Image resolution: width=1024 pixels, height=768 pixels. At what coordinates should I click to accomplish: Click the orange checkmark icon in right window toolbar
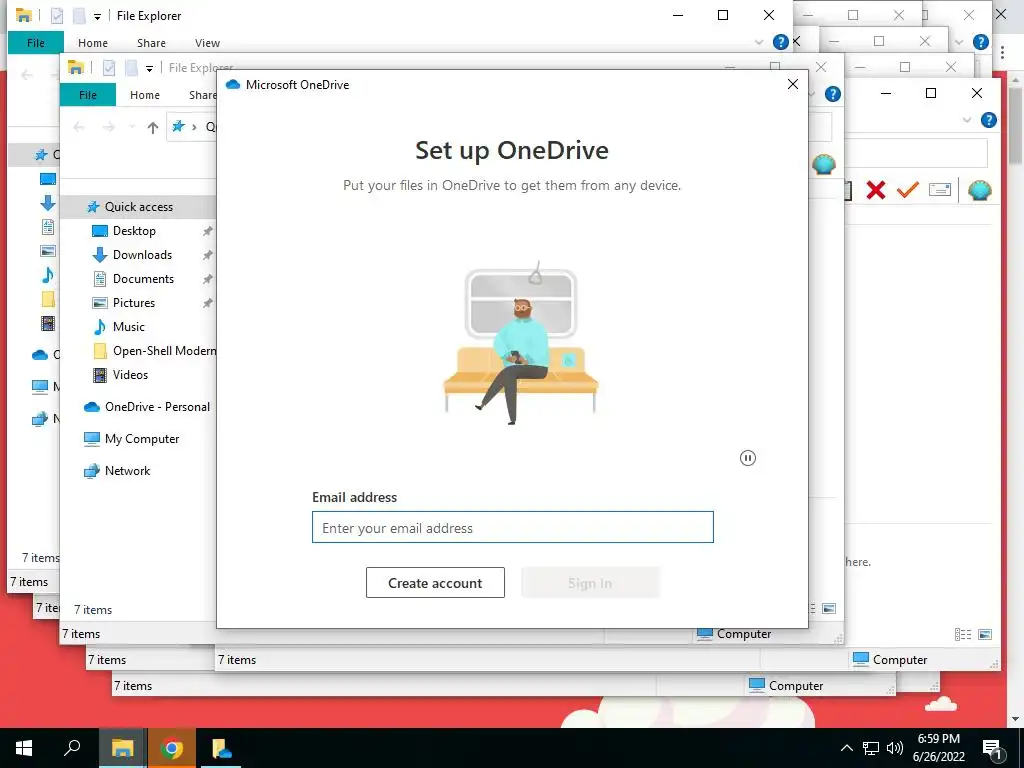pyautogui.click(x=908, y=190)
